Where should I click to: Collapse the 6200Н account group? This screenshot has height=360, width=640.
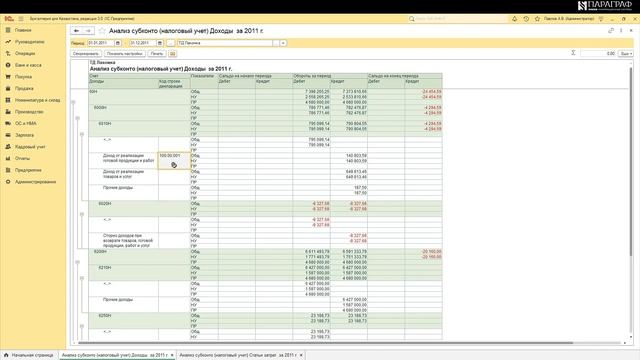point(78,262)
